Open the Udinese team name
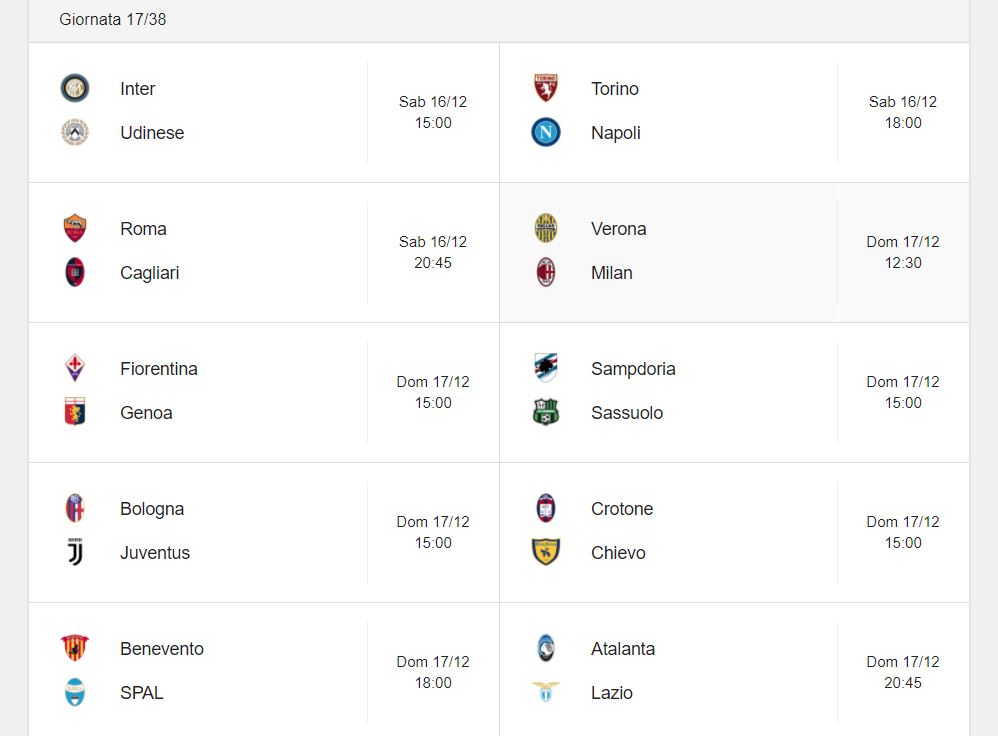The image size is (998, 736). (152, 132)
